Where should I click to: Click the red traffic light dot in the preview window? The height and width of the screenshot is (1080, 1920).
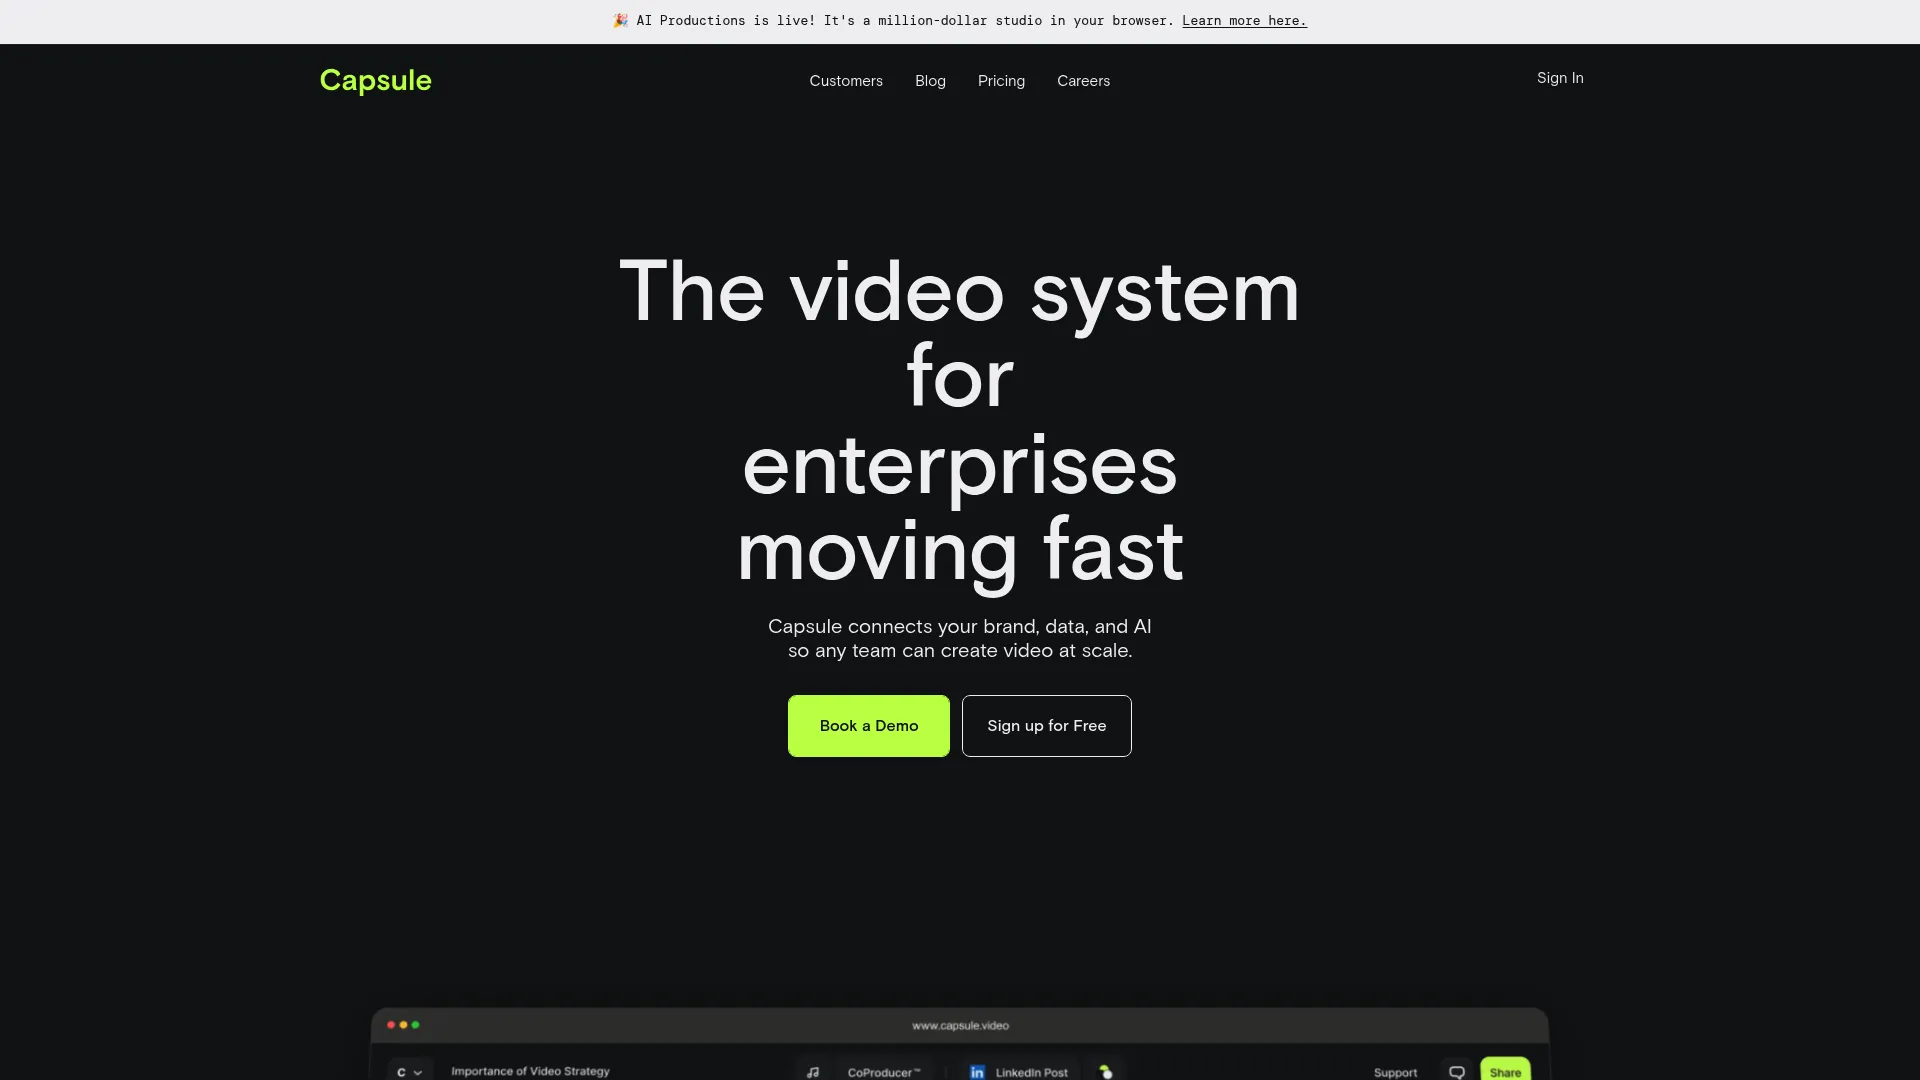tap(390, 1025)
